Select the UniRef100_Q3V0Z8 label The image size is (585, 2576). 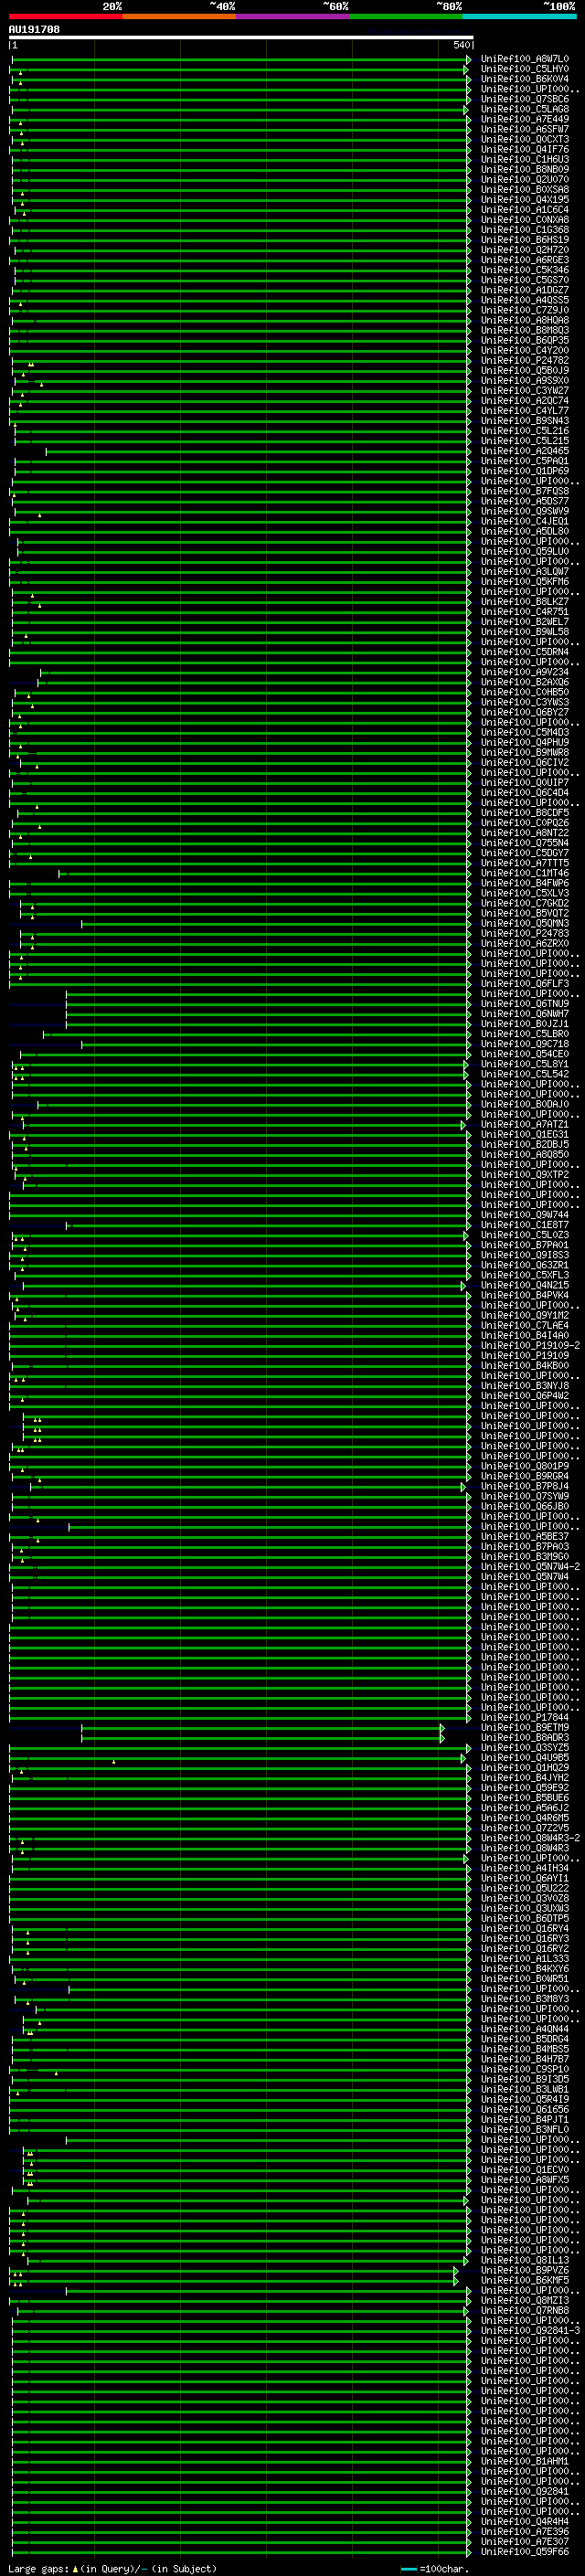[x=524, y=1898]
